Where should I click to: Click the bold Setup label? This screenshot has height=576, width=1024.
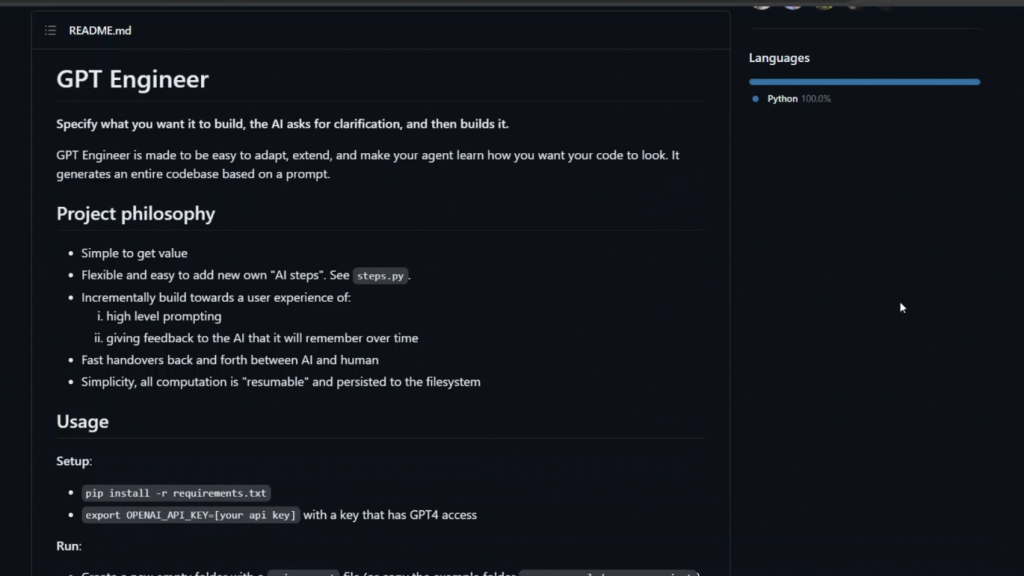coord(74,462)
